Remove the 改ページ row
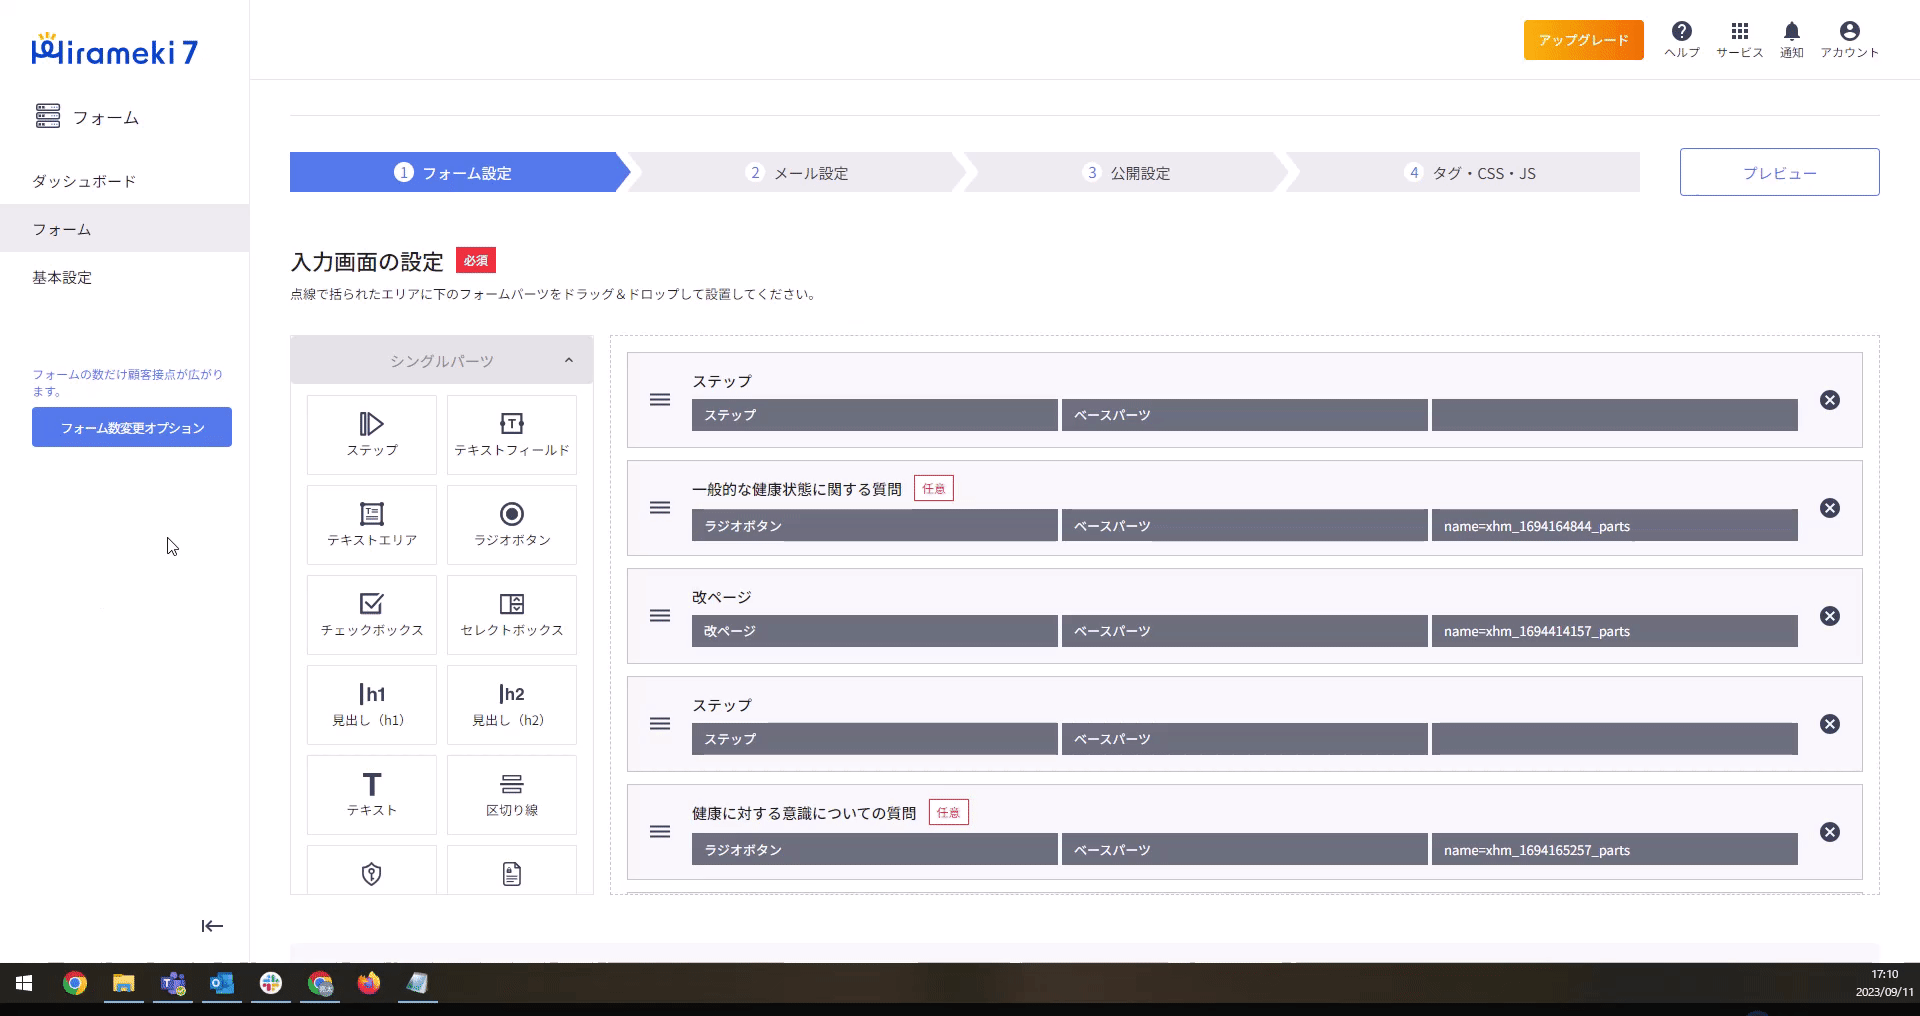 coord(1830,616)
